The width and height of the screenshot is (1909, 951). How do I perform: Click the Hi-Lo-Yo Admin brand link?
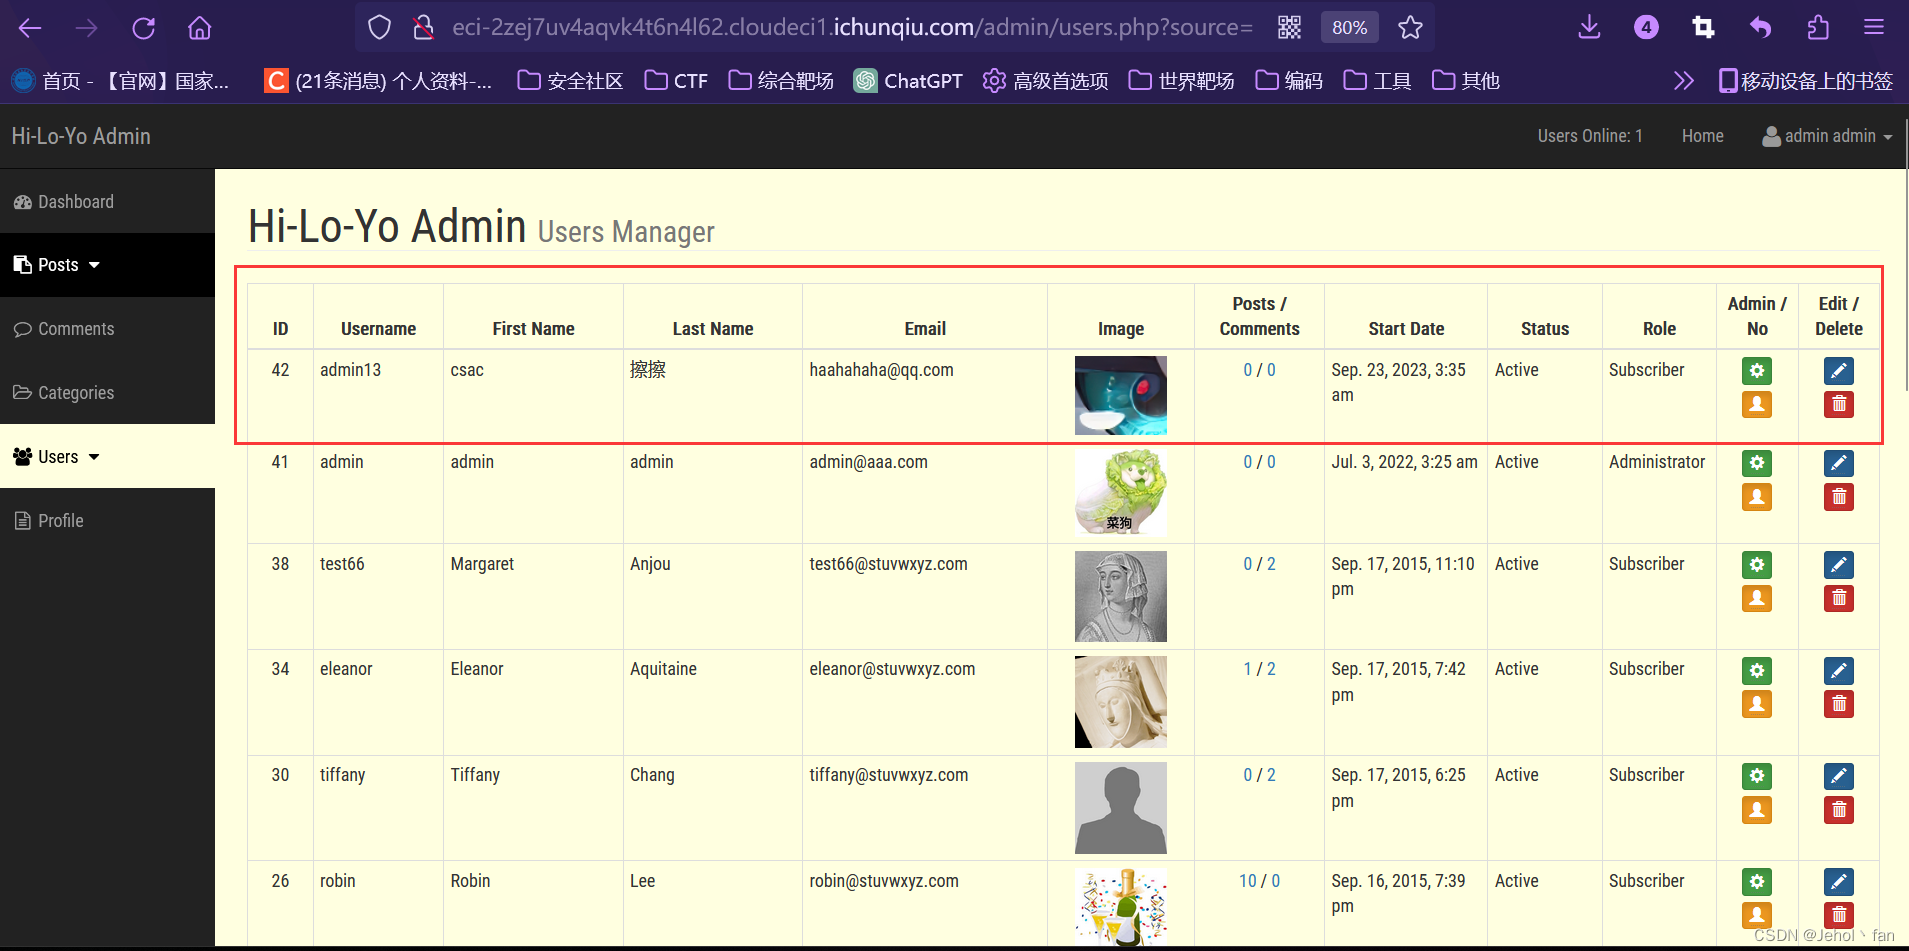click(x=81, y=136)
